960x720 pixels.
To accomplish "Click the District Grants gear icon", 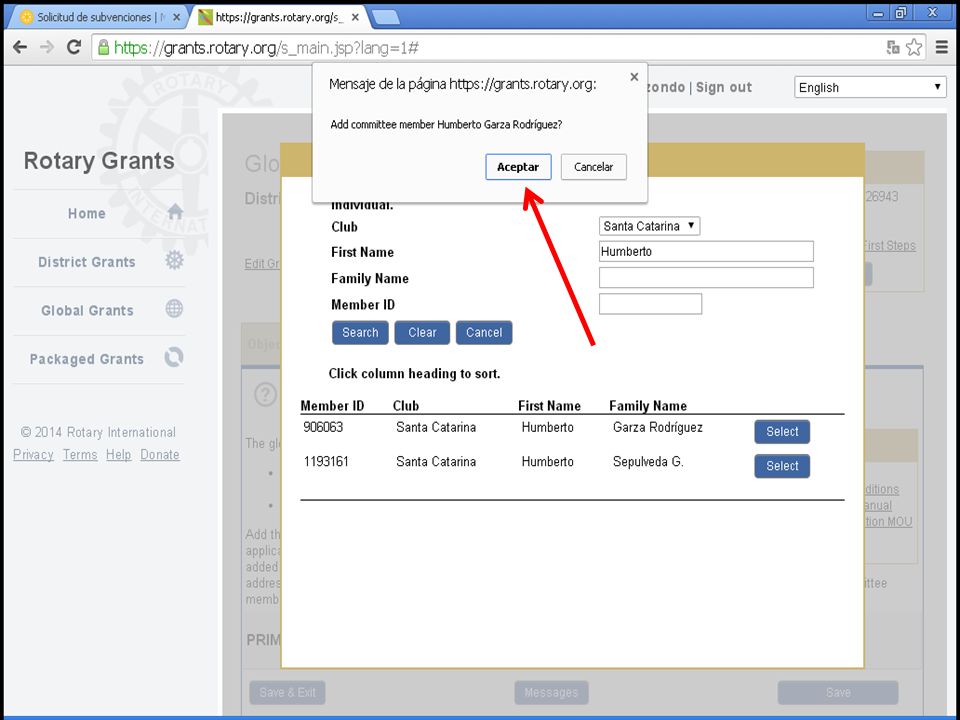I will (174, 260).
